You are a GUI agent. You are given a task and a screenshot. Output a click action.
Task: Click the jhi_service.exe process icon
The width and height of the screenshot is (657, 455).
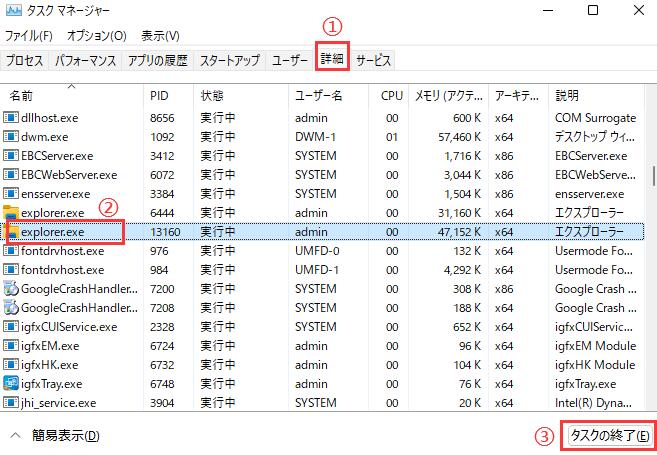click(11, 403)
